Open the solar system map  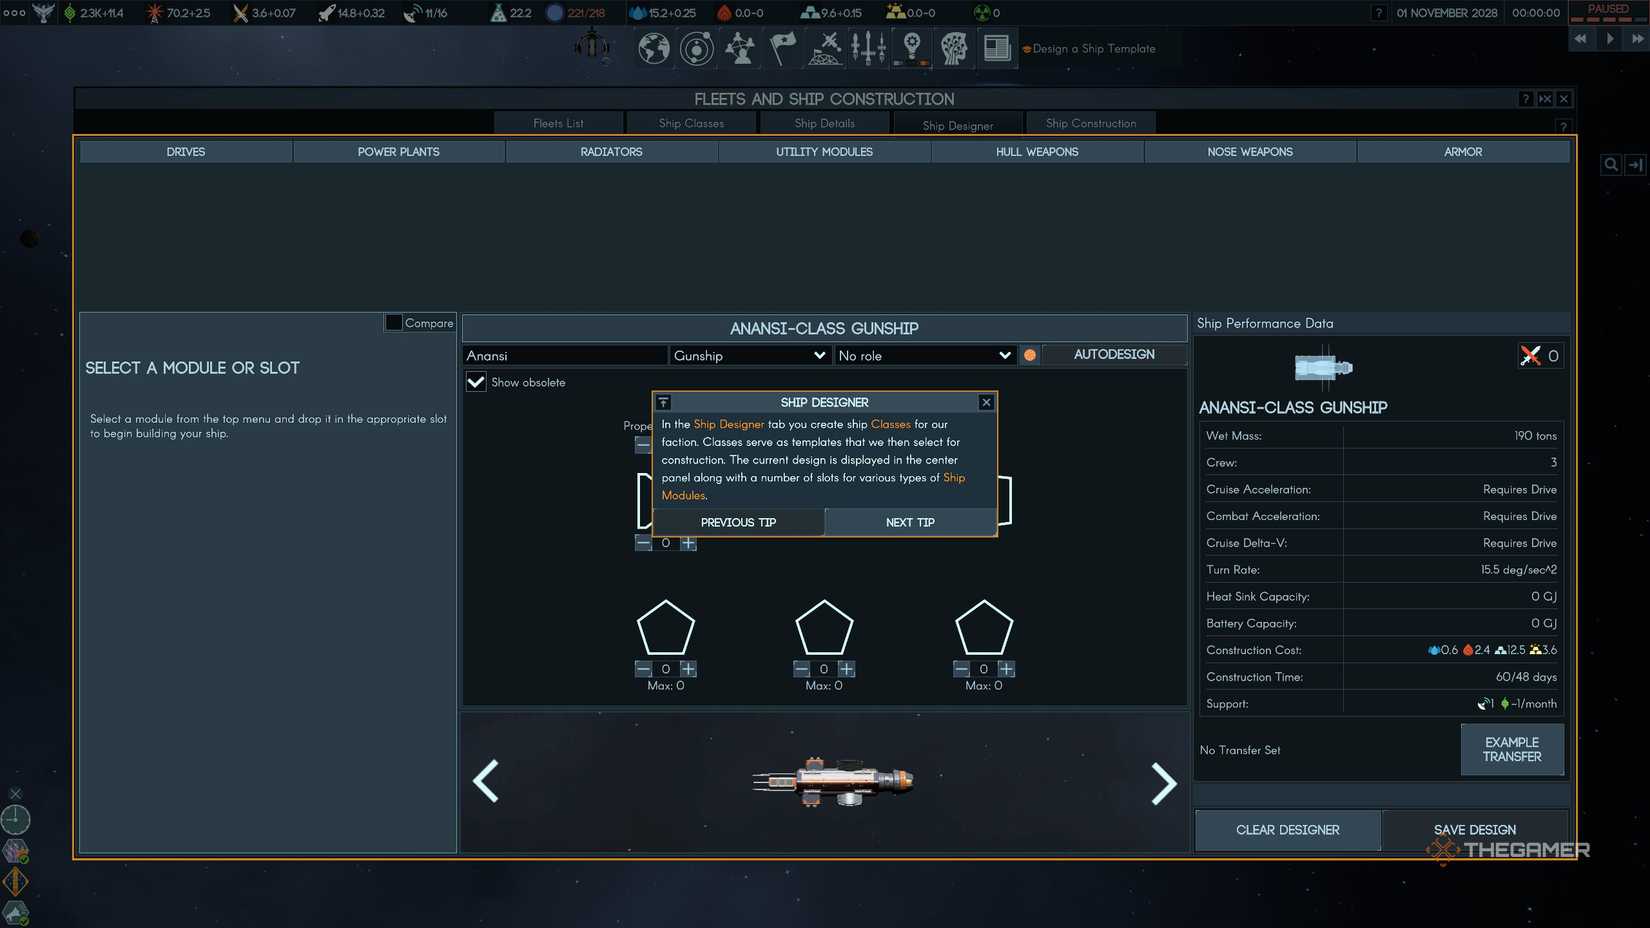coord(697,48)
